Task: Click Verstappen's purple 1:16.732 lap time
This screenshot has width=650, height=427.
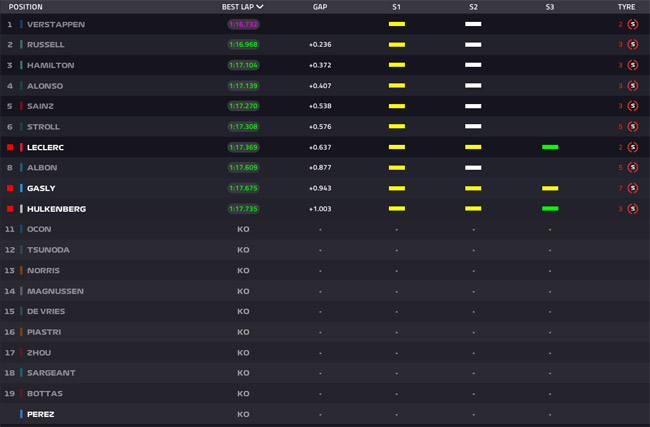Action: [x=243, y=24]
